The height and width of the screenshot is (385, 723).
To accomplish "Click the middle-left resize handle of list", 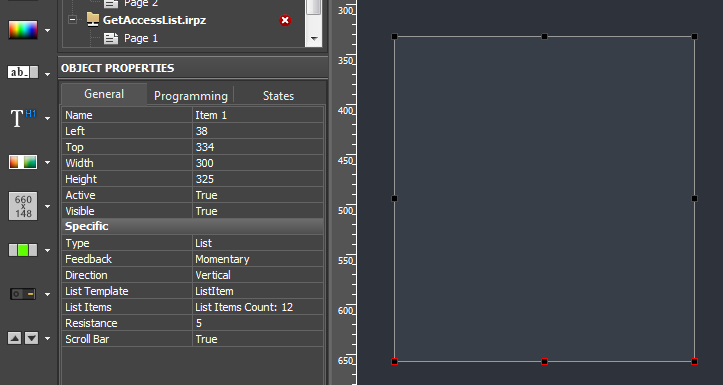I will 394,199.
